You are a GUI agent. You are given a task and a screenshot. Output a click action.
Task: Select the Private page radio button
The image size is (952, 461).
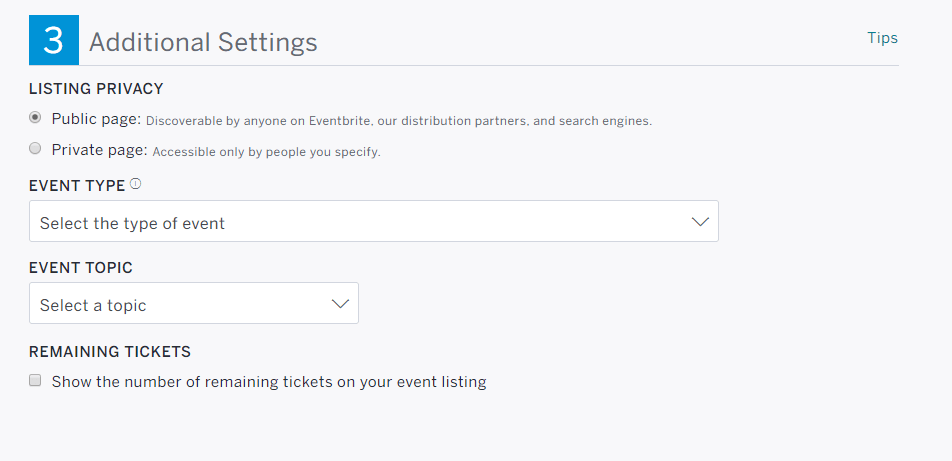coord(35,149)
